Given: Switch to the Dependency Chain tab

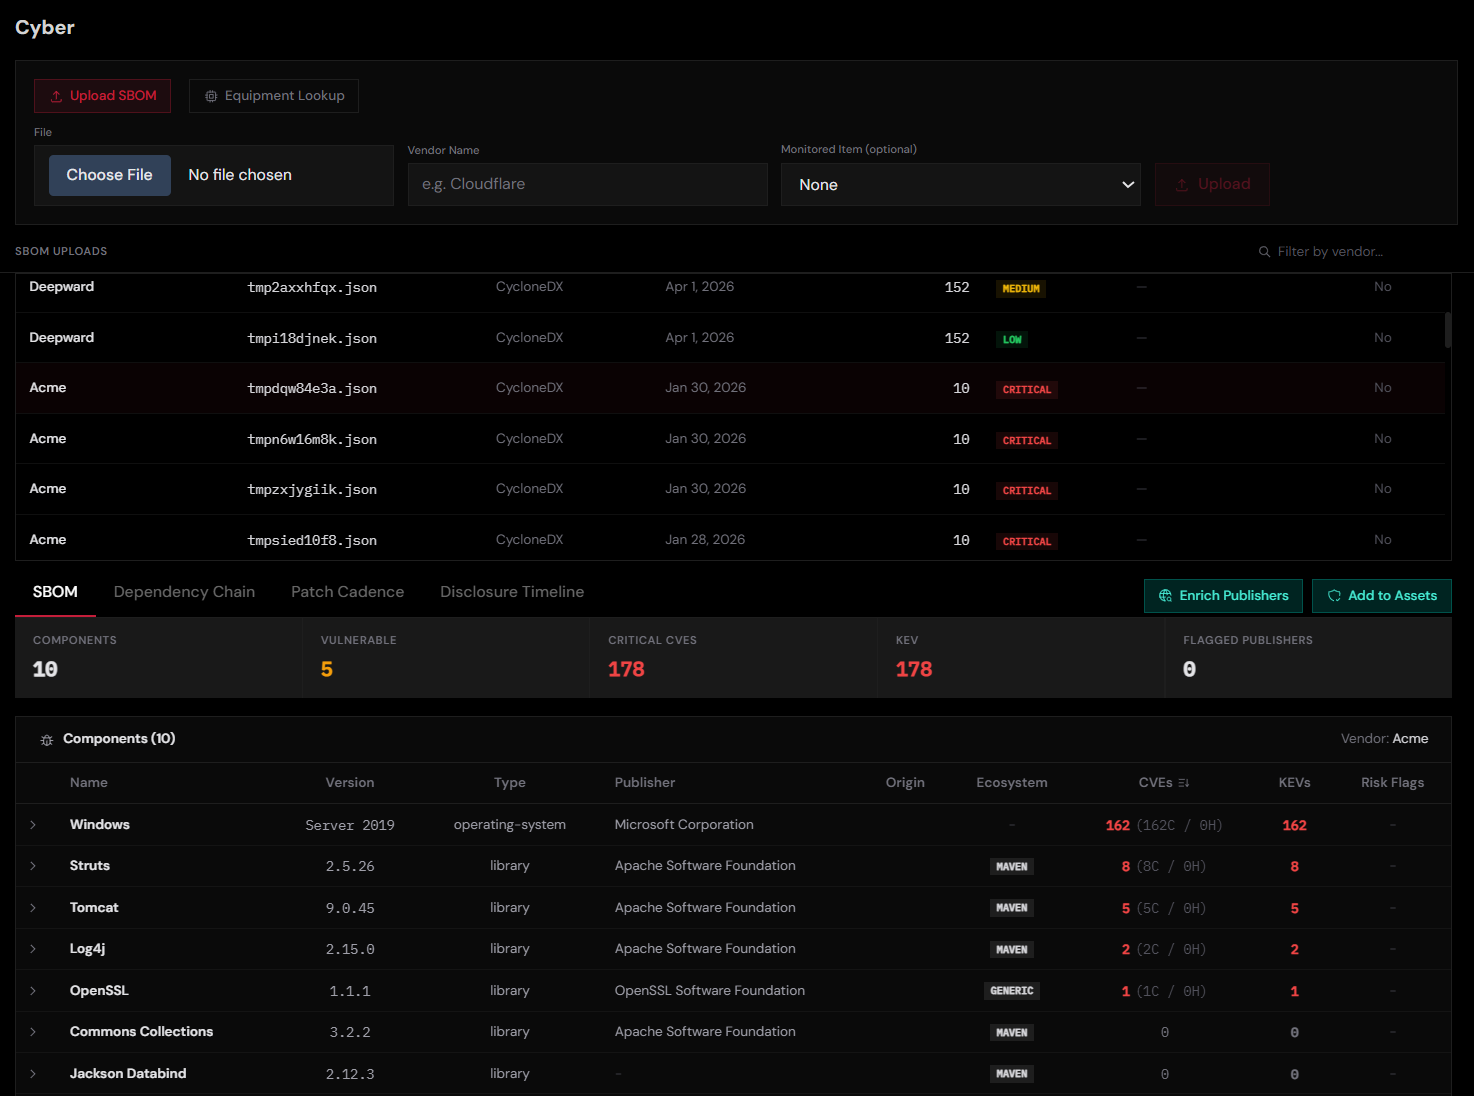Looking at the screenshot, I should click(x=184, y=591).
